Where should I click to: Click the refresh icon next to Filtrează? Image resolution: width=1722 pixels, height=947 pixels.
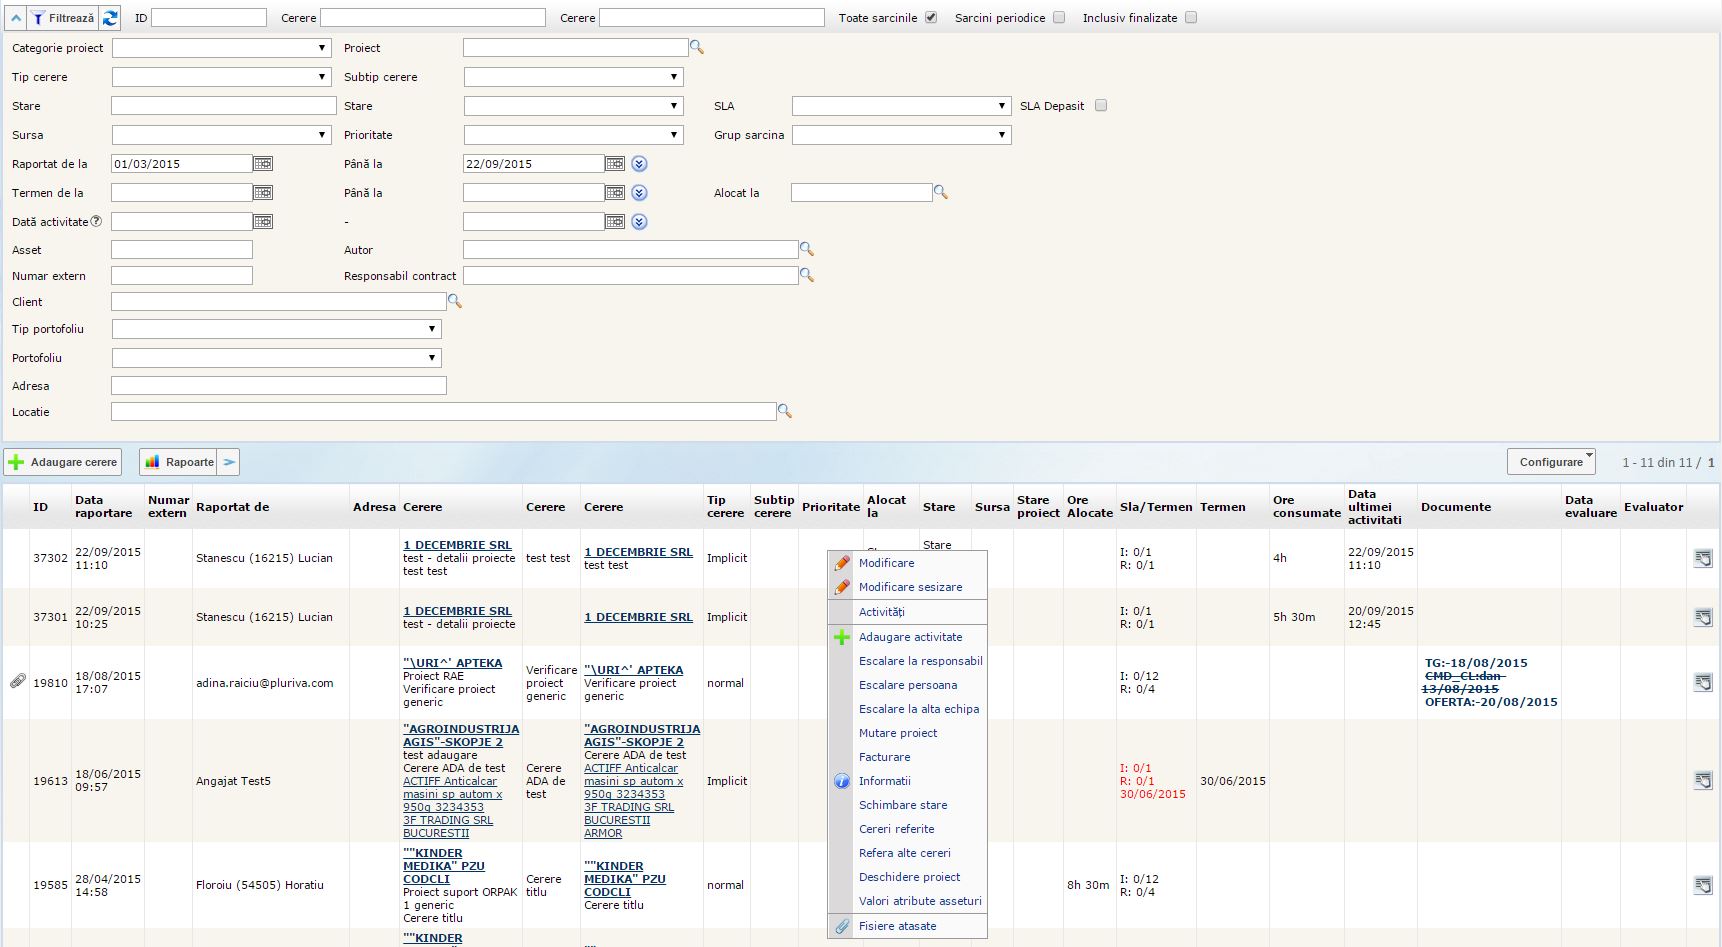tap(110, 18)
